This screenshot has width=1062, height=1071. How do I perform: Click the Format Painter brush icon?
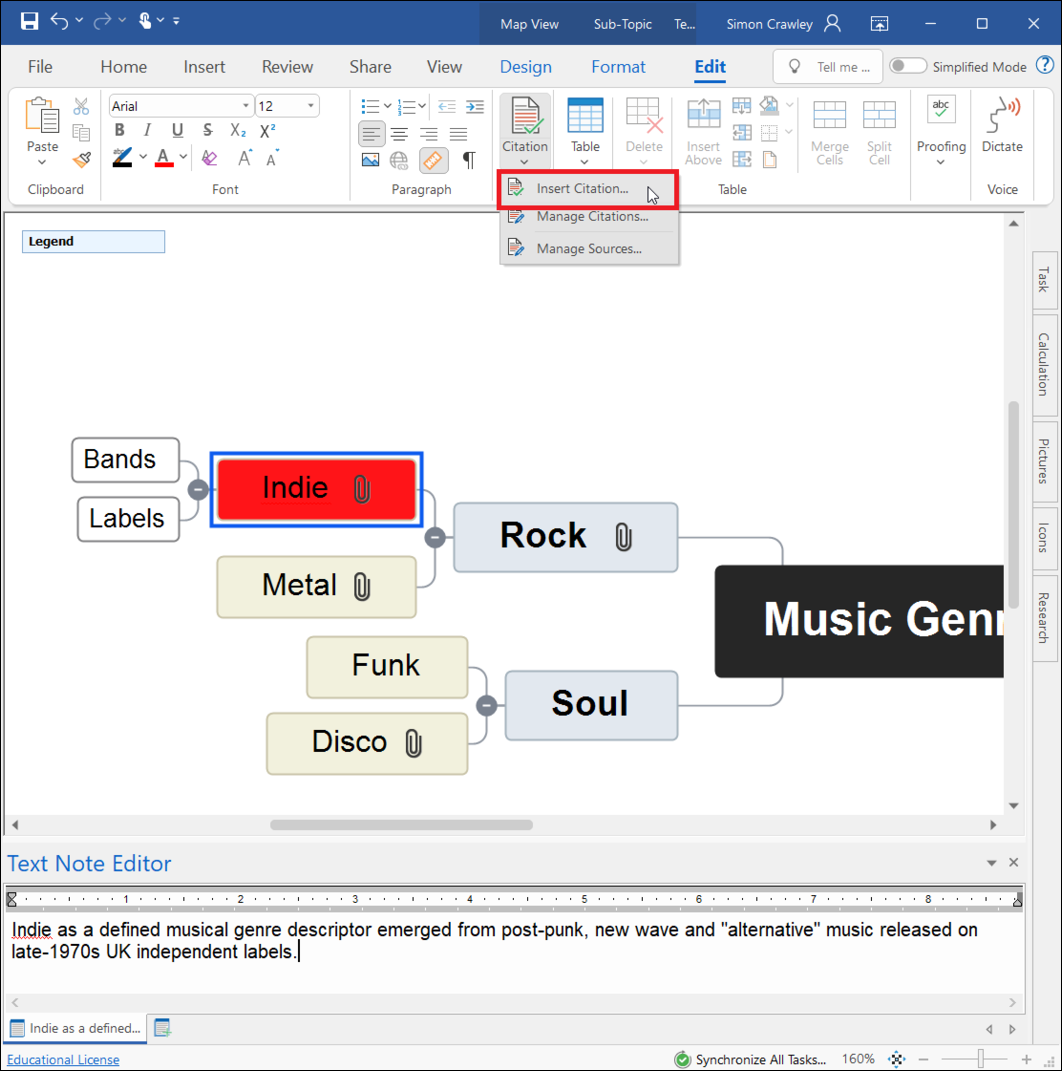coord(81,159)
